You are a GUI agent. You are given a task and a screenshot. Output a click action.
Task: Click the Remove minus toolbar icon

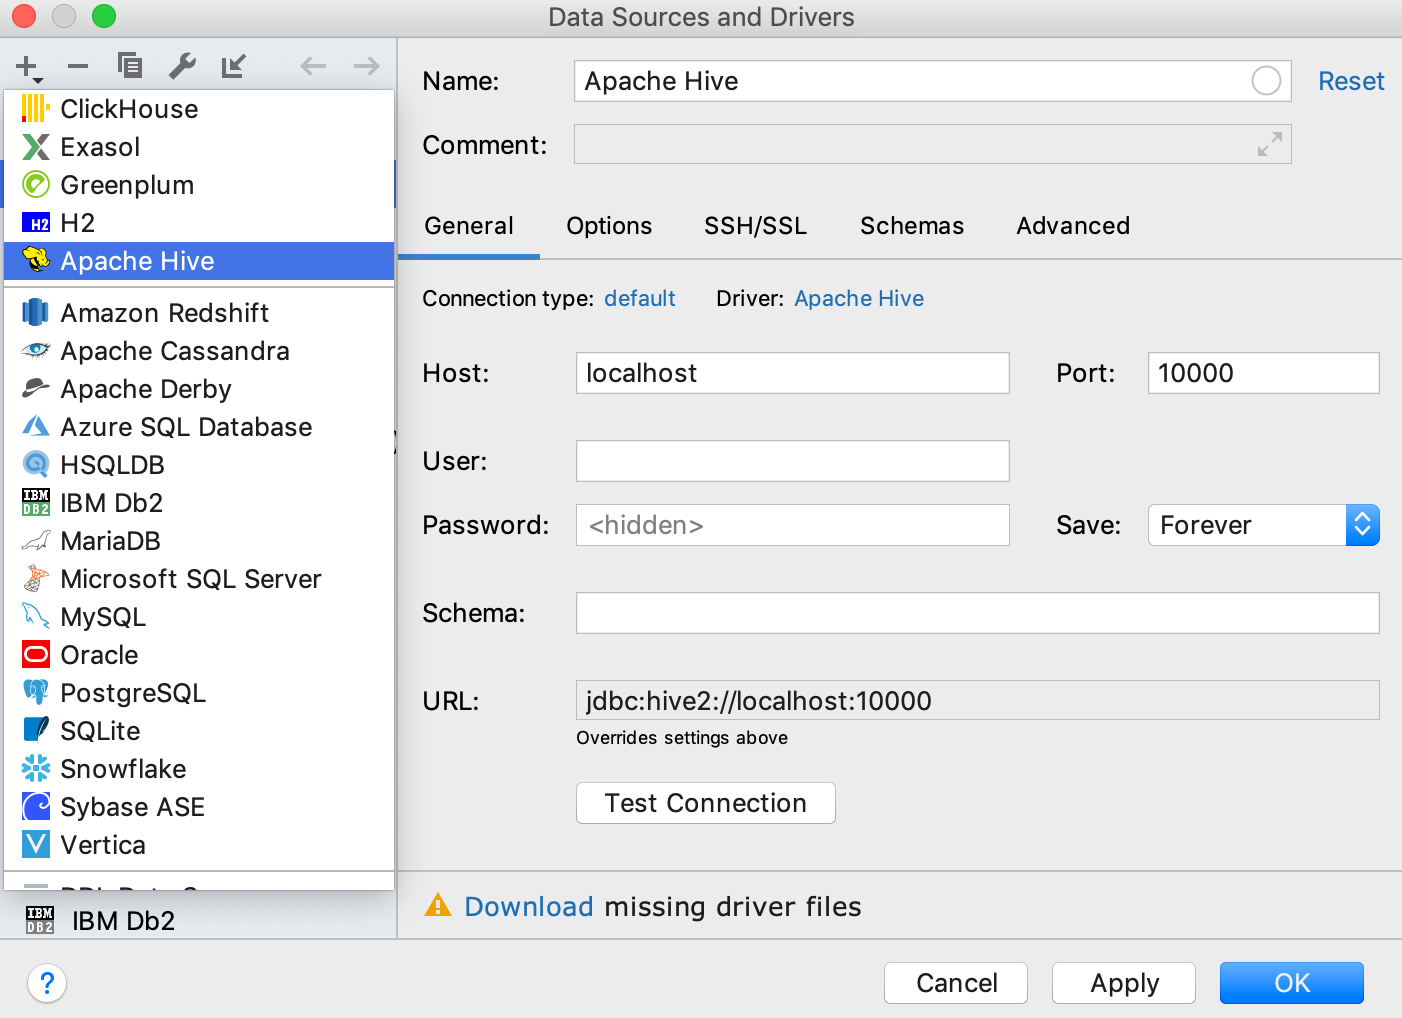[x=78, y=67]
